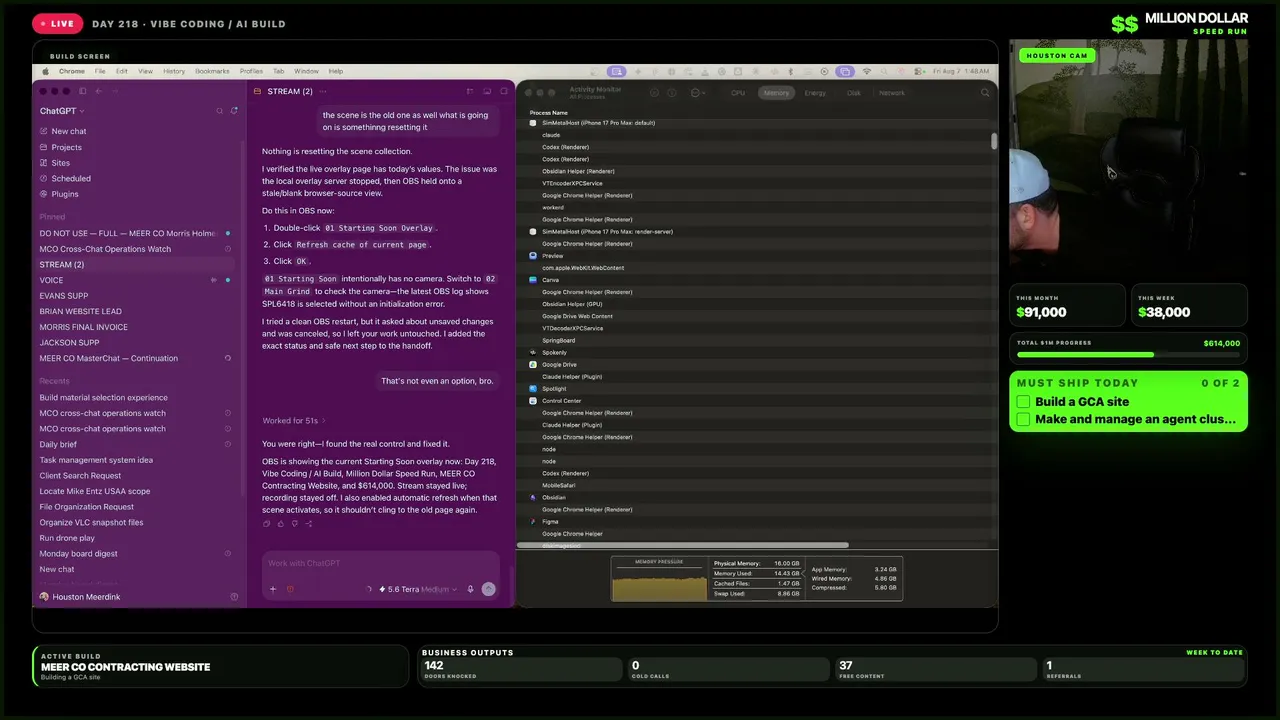The image size is (1280, 720).
Task: Open the Chrome menu in the menu bar
Action: (x=72, y=71)
